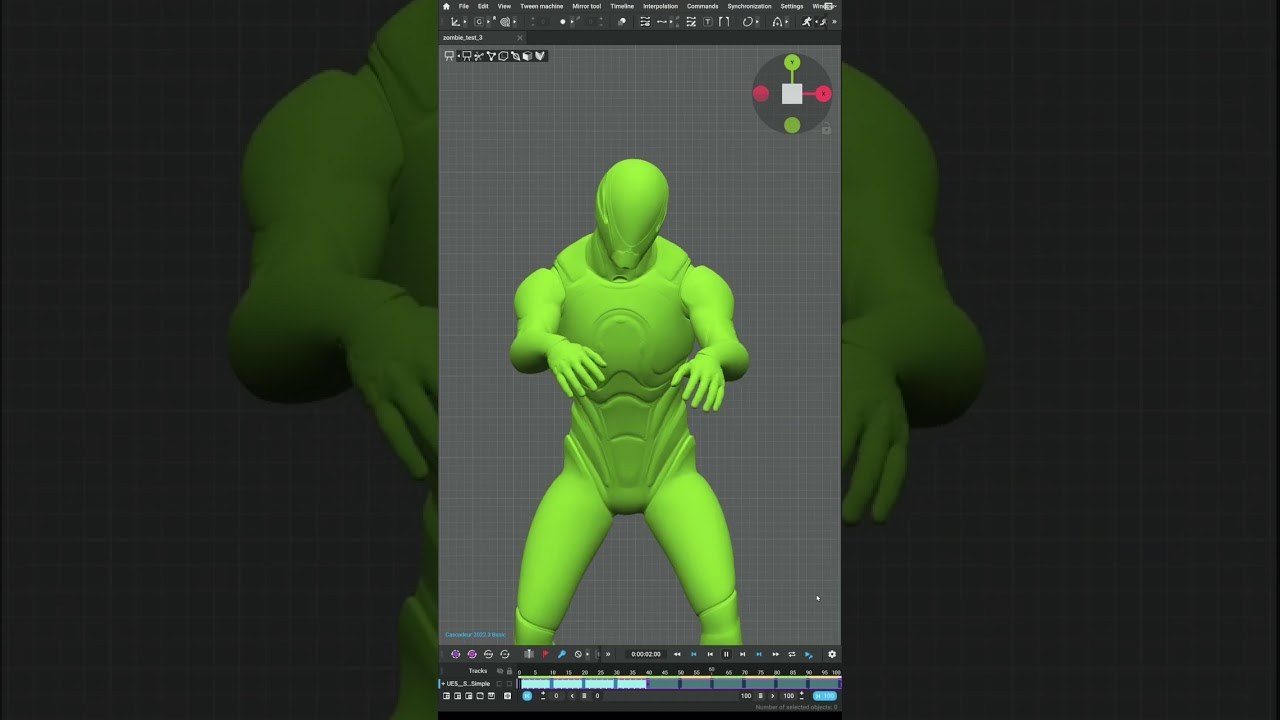The height and width of the screenshot is (720, 1280).
Task: Open the Settings menu
Action: [x=792, y=6]
